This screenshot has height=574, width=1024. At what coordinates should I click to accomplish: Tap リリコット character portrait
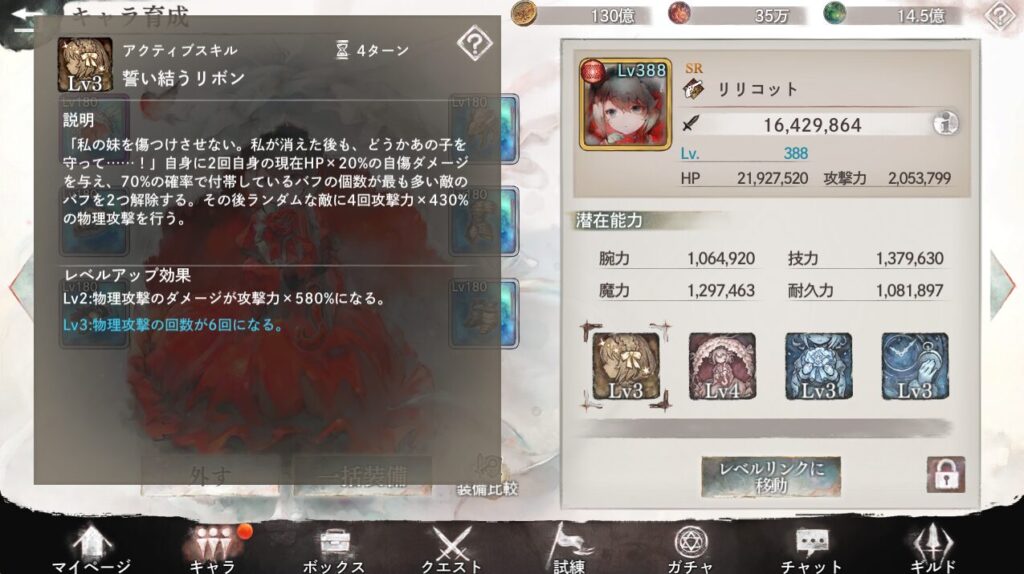coord(625,104)
